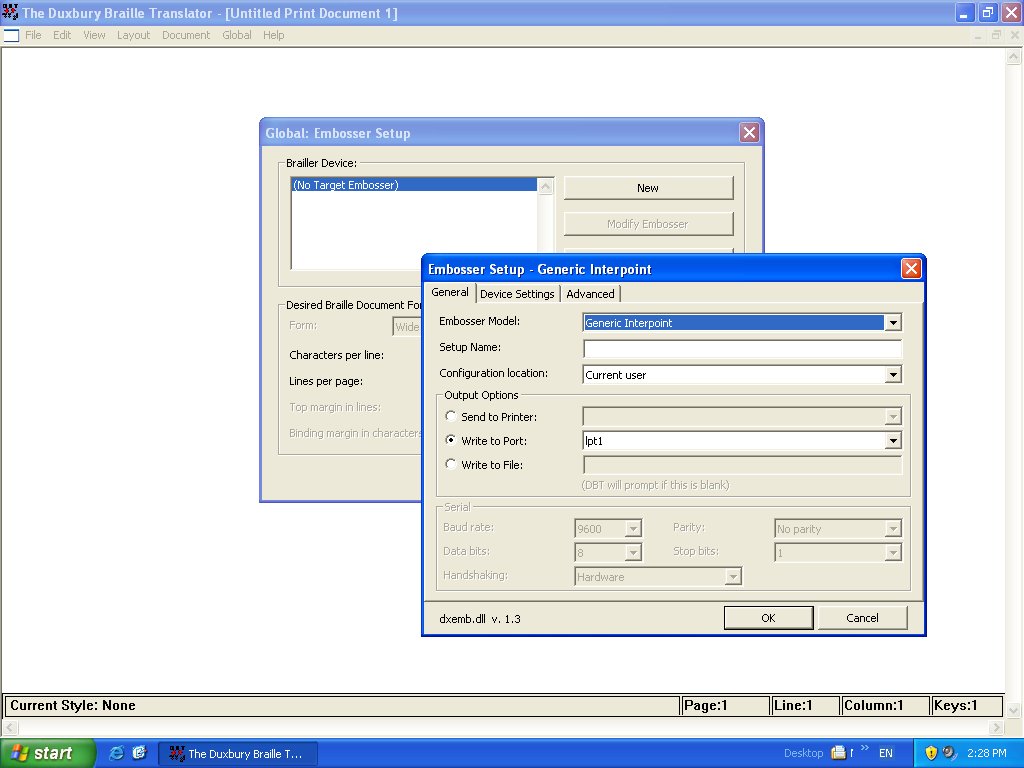Screen dimensions: 1024x768
Task: Open the Parity dropdown
Action: [893, 528]
